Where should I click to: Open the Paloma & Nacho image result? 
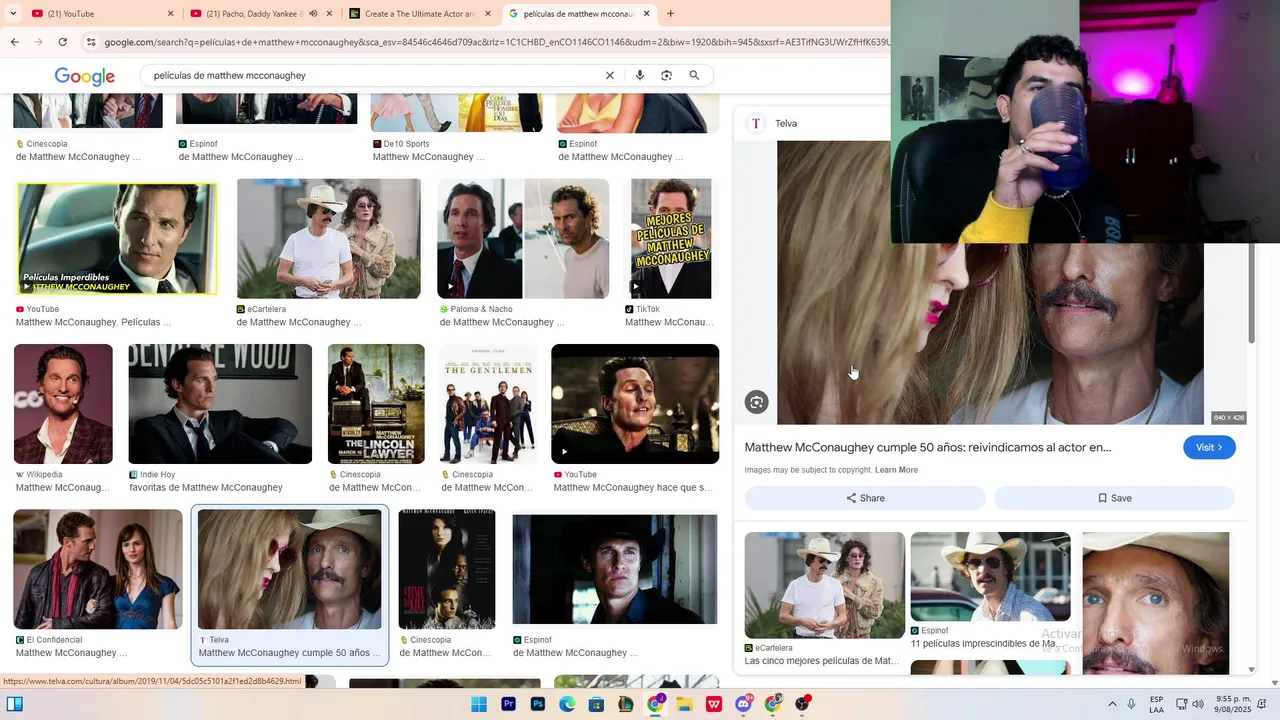[523, 238]
